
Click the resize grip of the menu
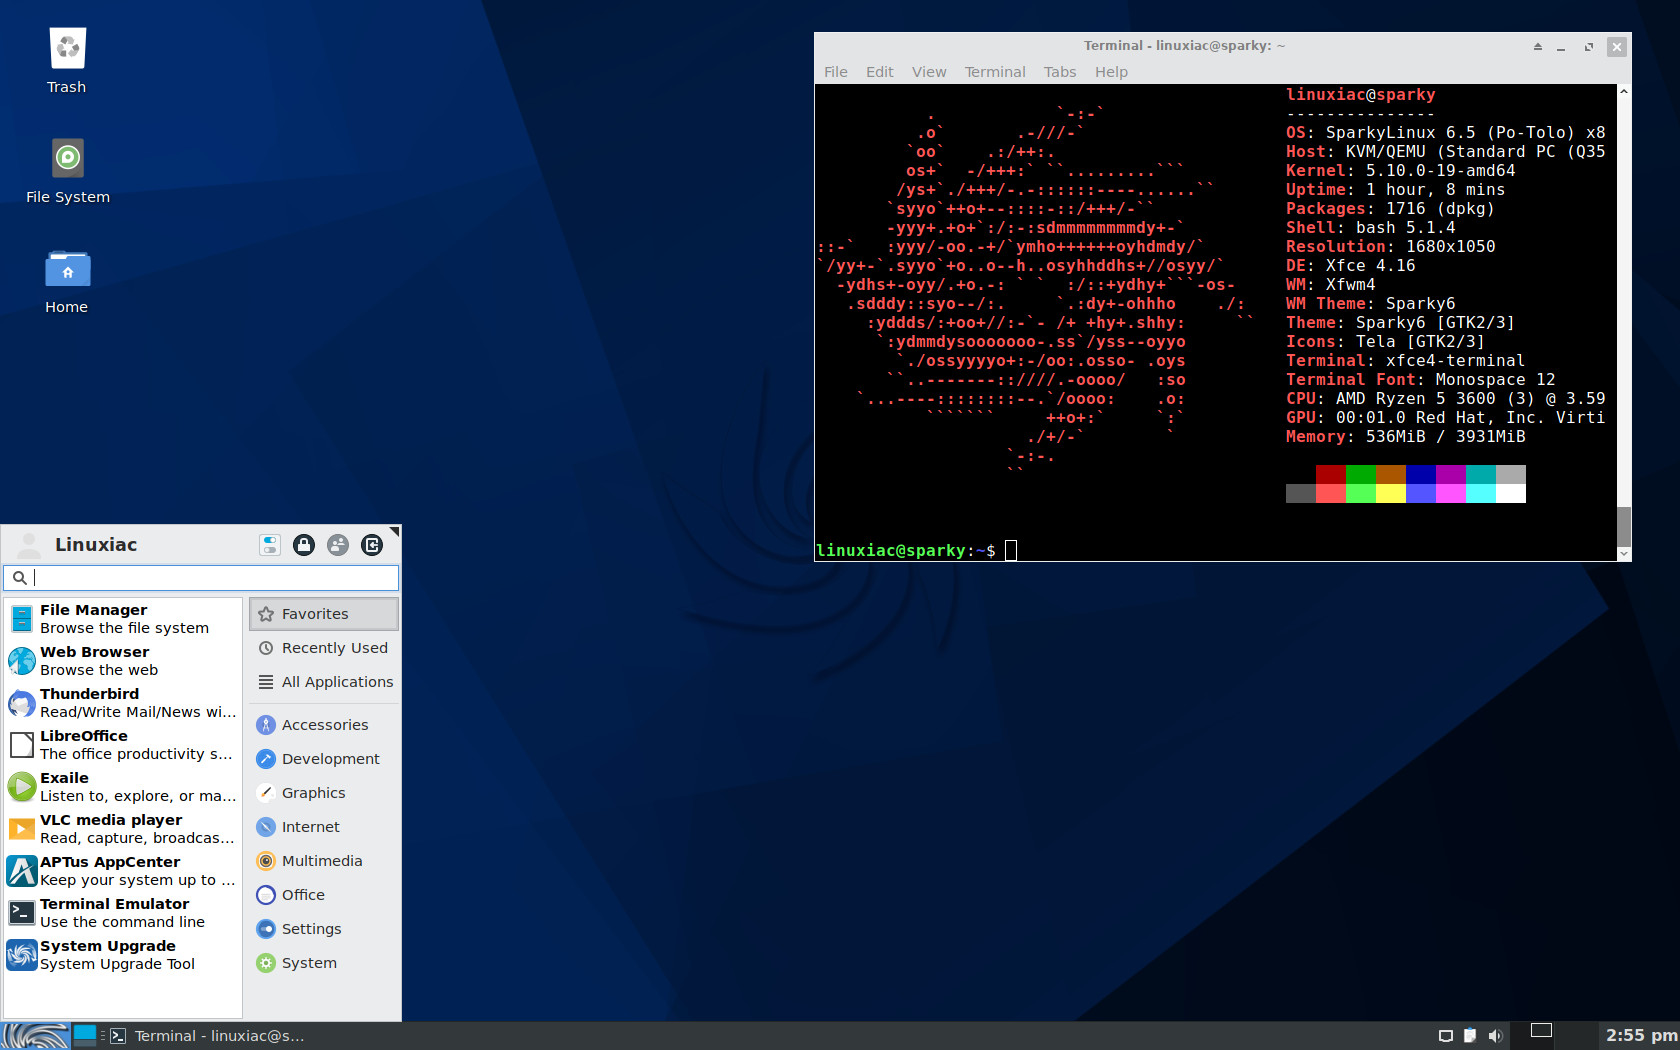[x=395, y=531]
